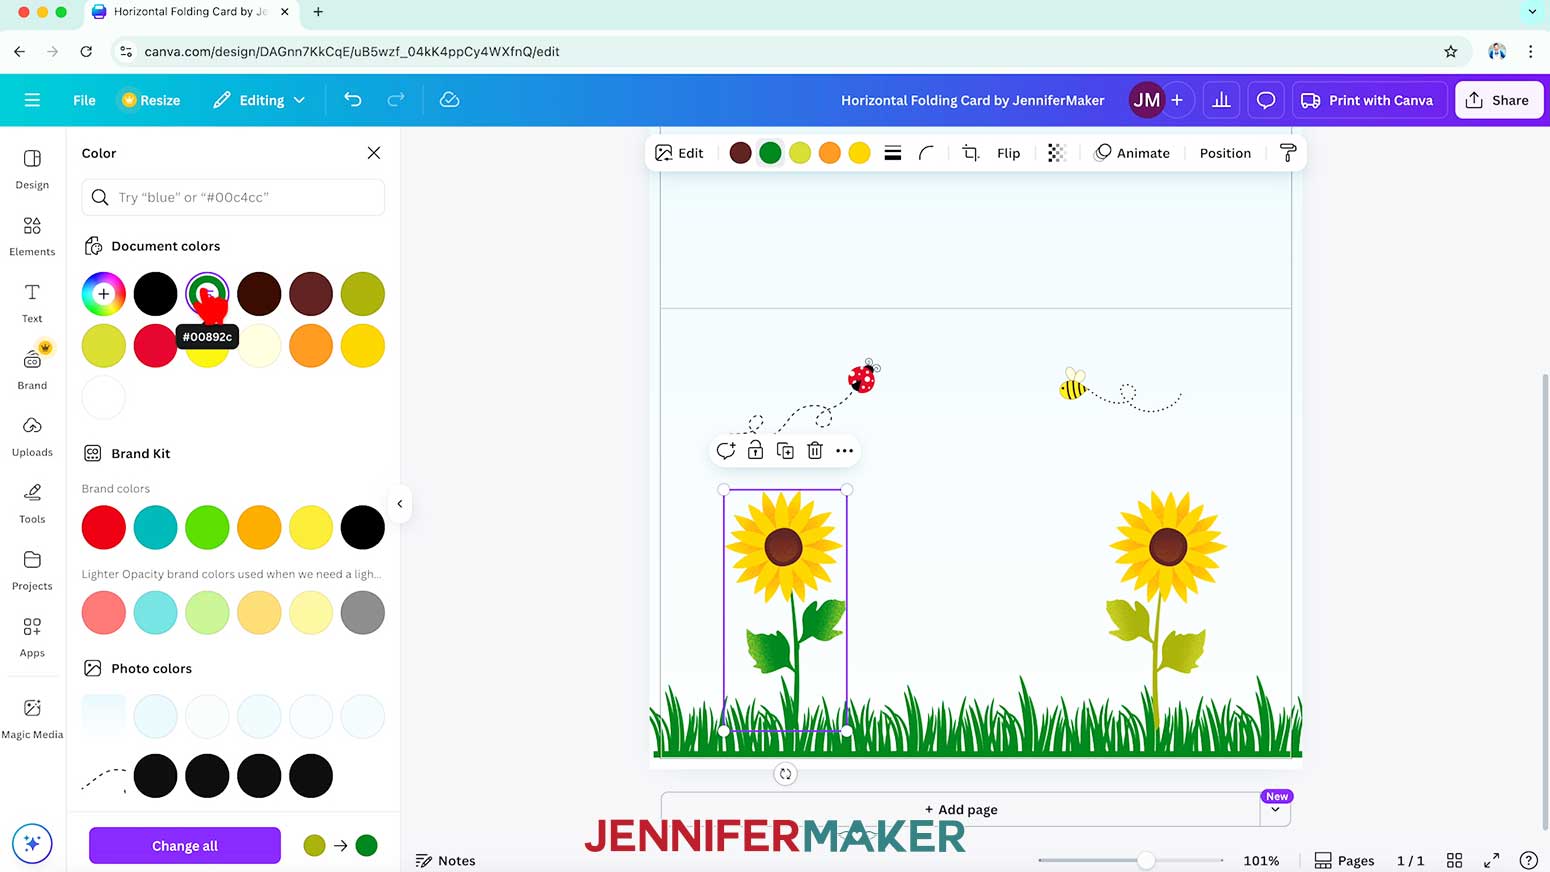Open the corner rounding tool
Image resolution: width=1550 pixels, height=872 pixels.
tap(926, 153)
